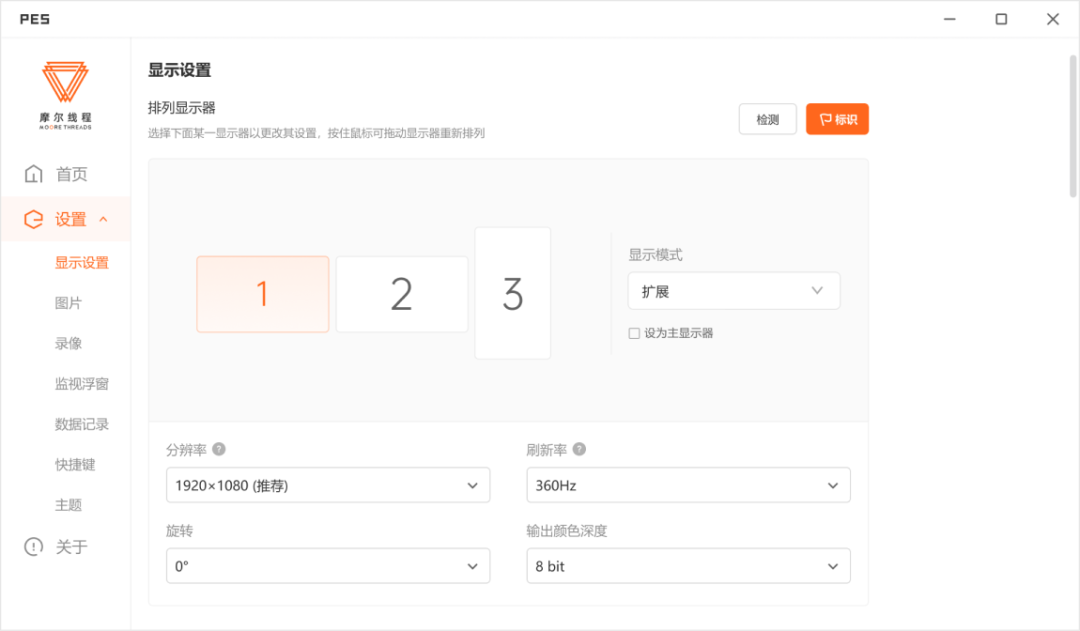The image size is (1080, 631).
Task: Minimize the PES window
Action: click(x=949, y=19)
